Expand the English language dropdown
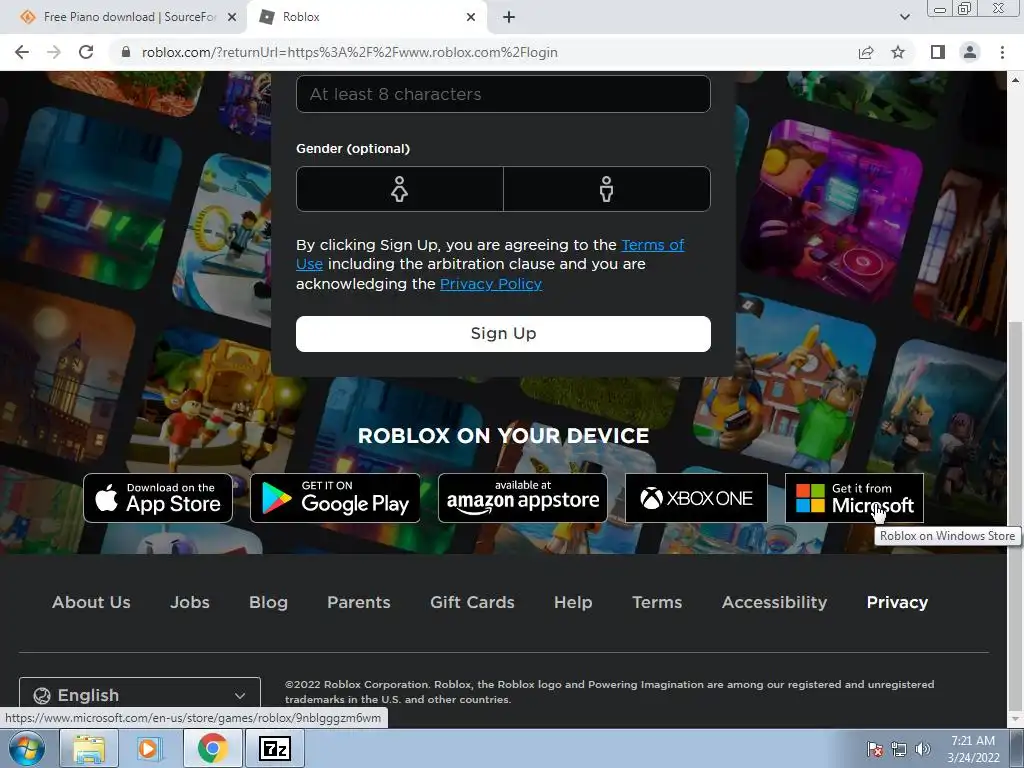The image size is (1024, 768). 140,695
